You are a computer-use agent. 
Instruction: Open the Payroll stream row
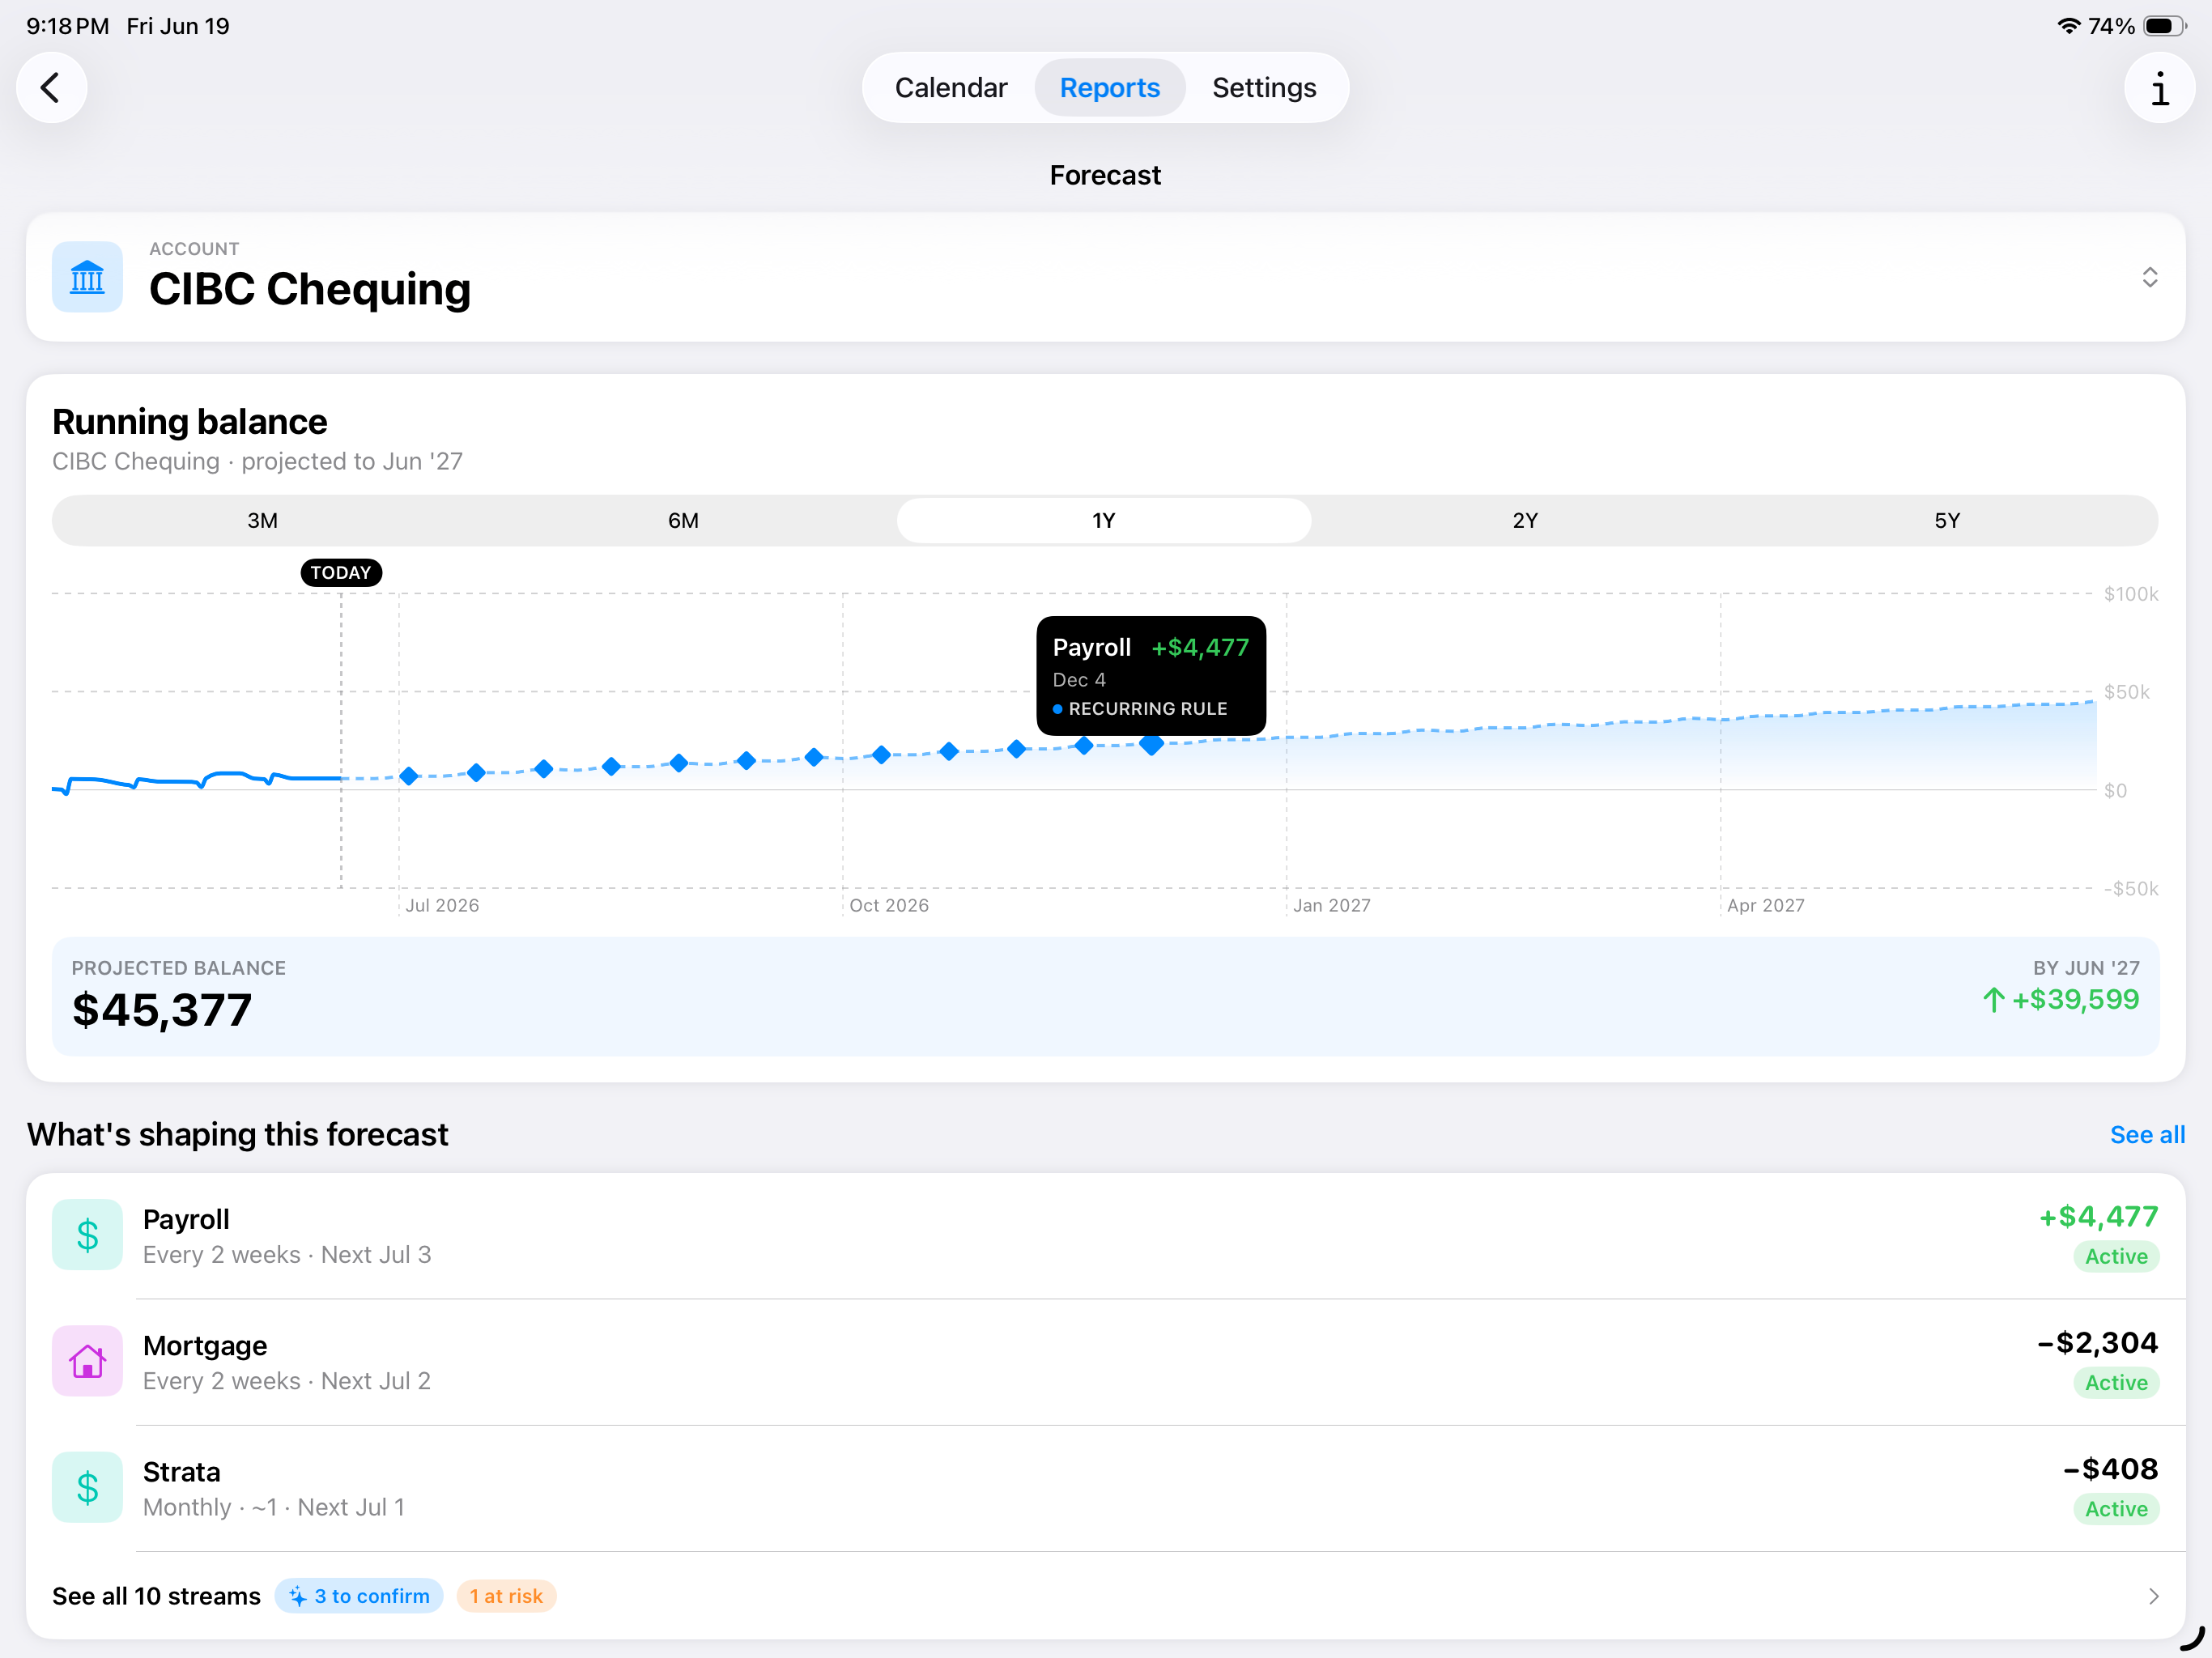pyautogui.click(x=1105, y=1236)
